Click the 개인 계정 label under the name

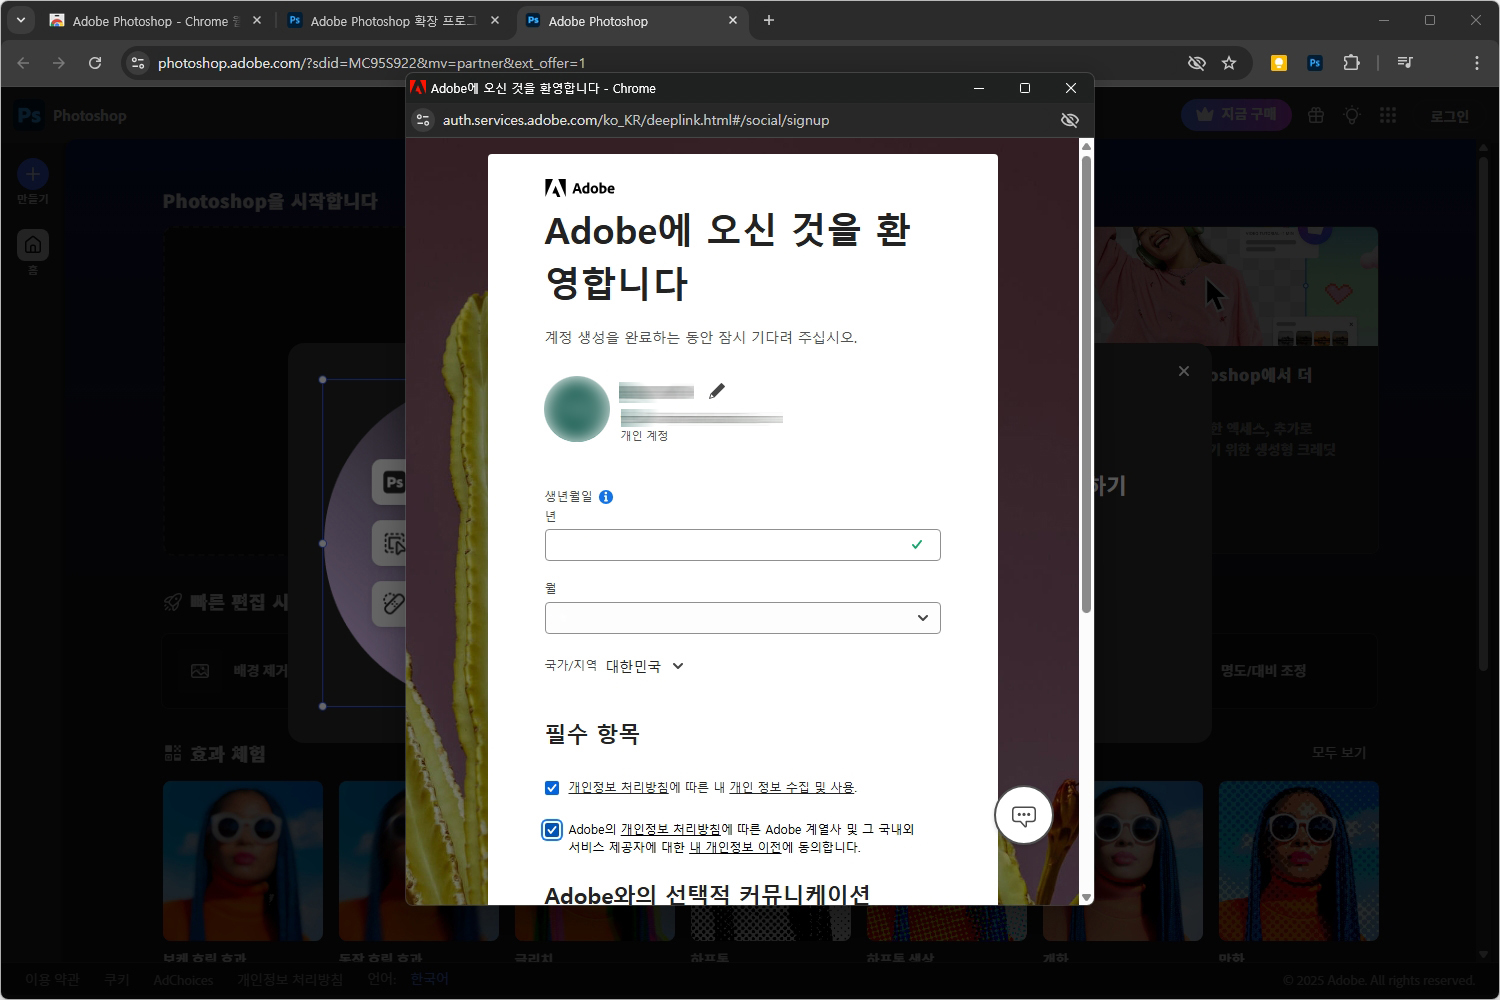tap(644, 436)
